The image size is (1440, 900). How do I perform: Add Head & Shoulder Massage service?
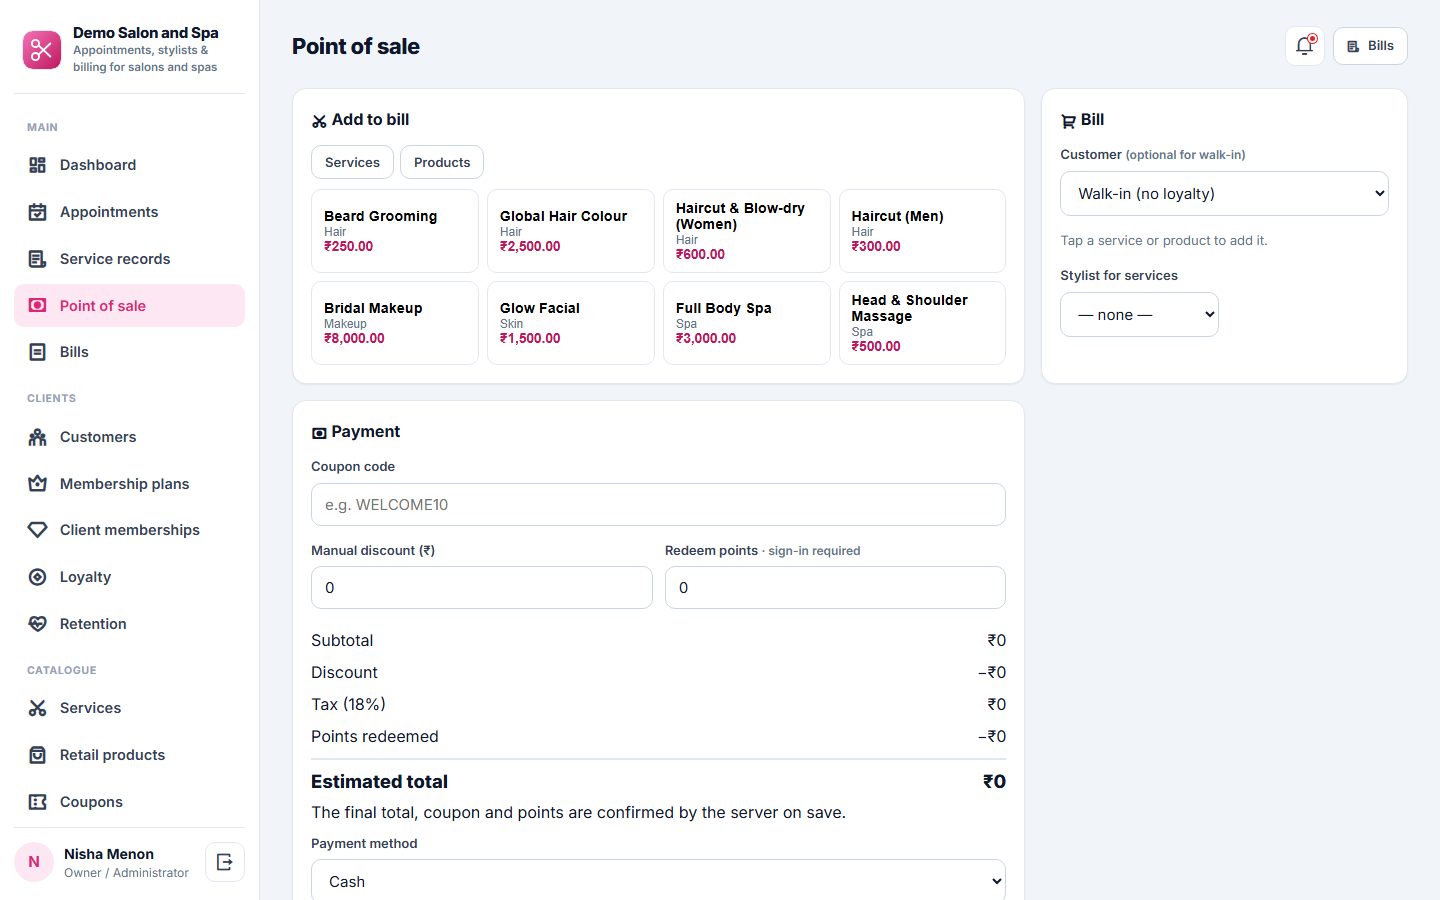point(922,323)
